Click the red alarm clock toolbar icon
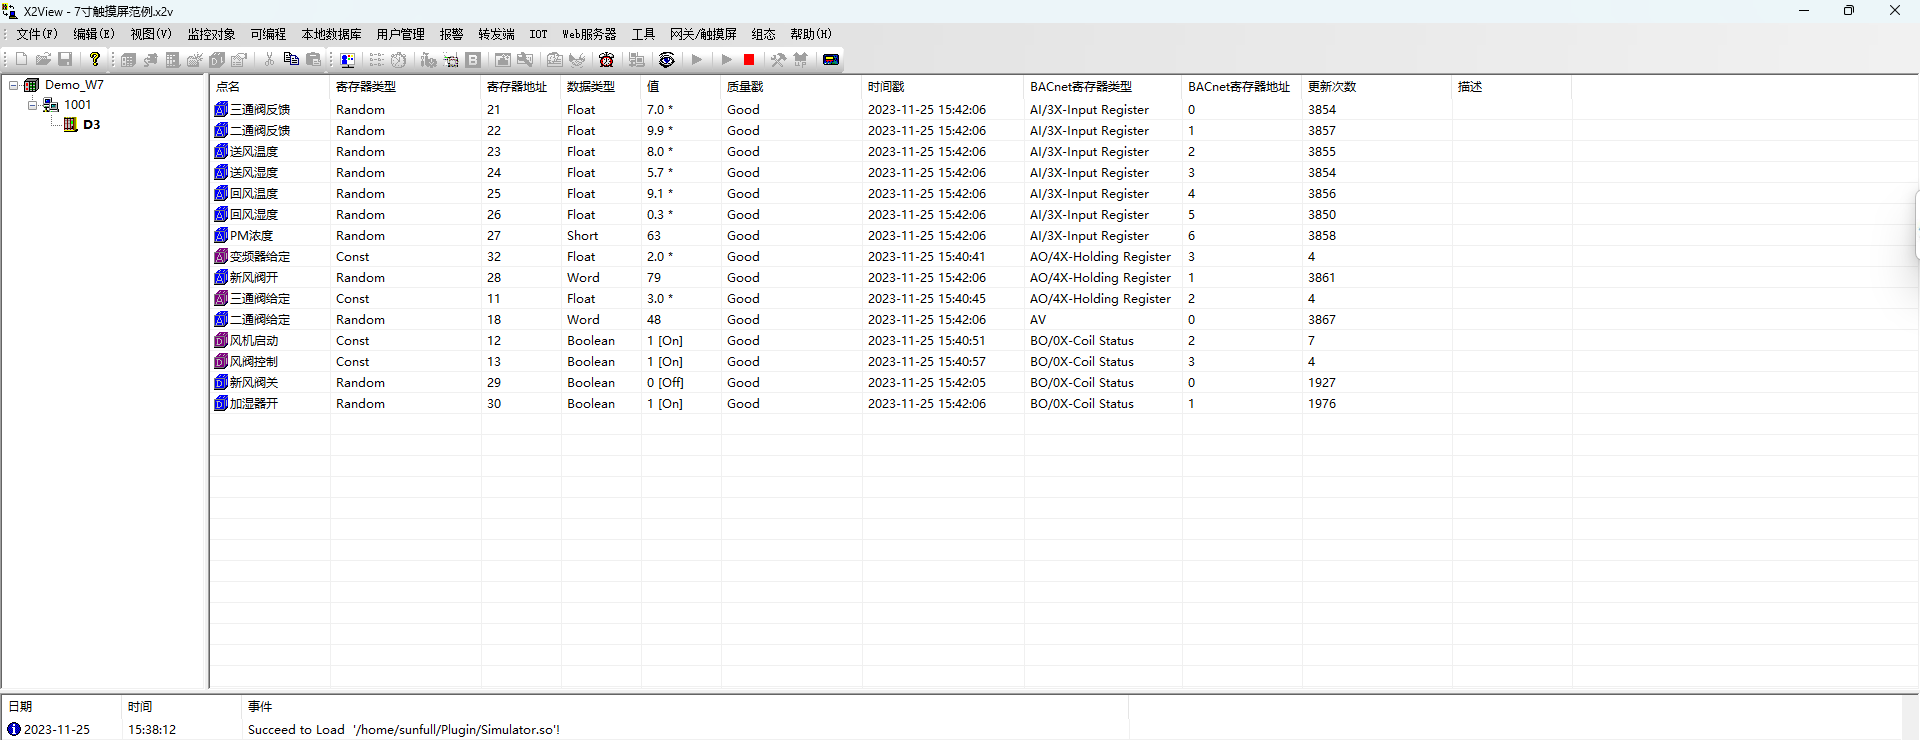 [606, 60]
